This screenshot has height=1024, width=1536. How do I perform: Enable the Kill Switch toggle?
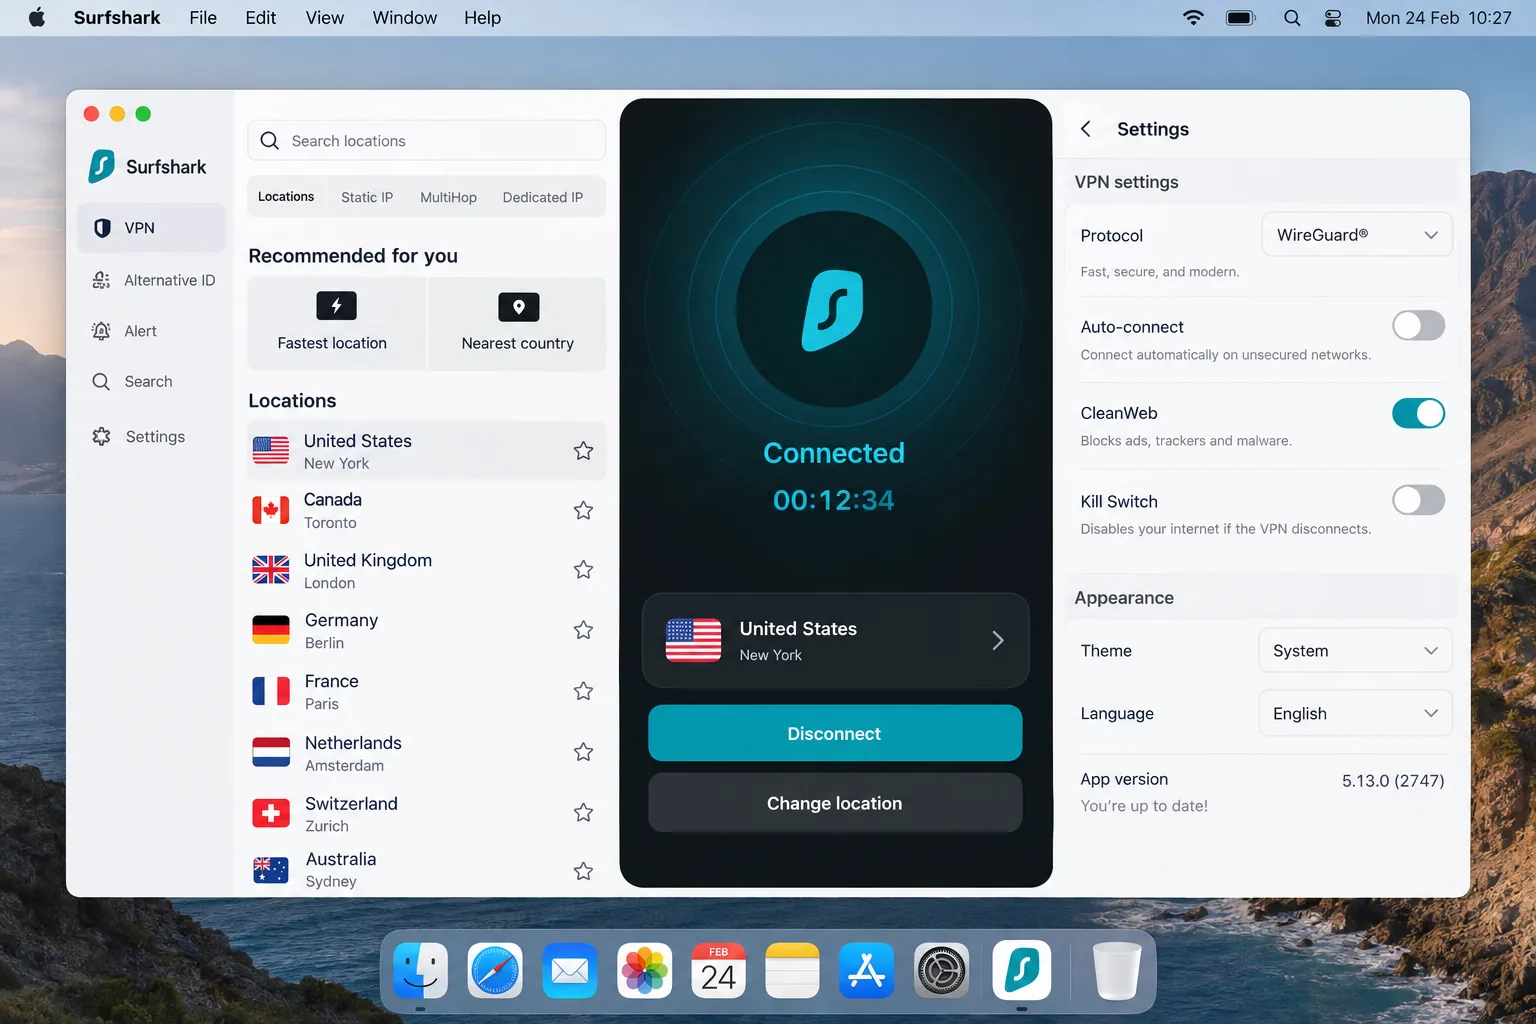coord(1418,500)
